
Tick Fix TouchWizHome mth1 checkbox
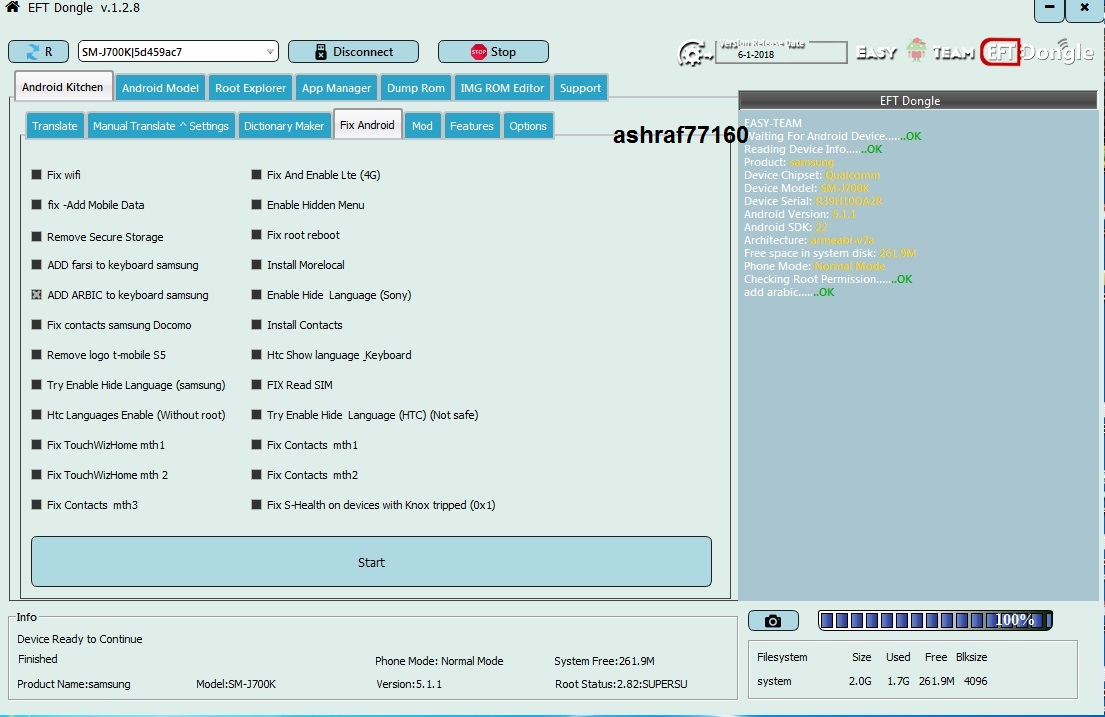(x=37, y=445)
